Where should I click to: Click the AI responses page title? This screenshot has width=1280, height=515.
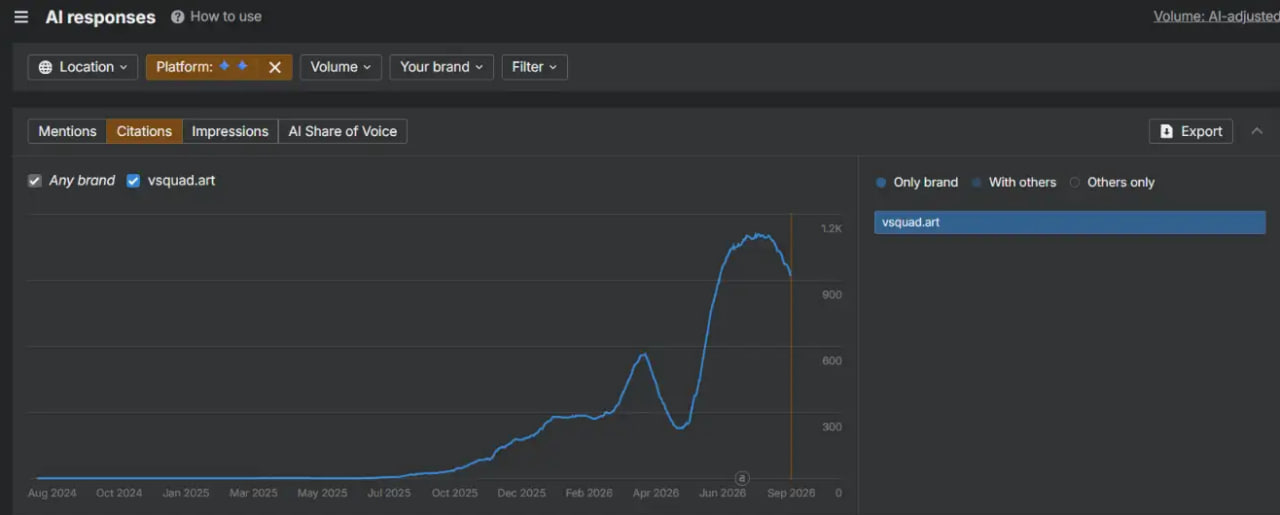(x=100, y=17)
